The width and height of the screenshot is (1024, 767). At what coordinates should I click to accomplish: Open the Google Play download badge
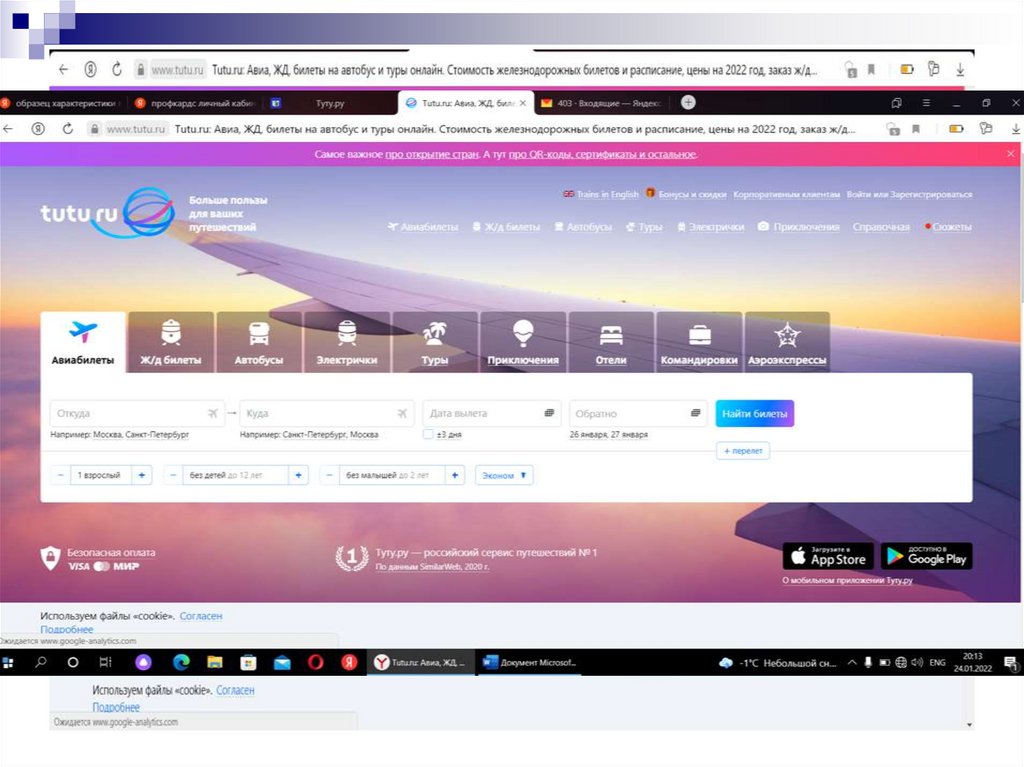pyautogui.click(x=927, y=557)
